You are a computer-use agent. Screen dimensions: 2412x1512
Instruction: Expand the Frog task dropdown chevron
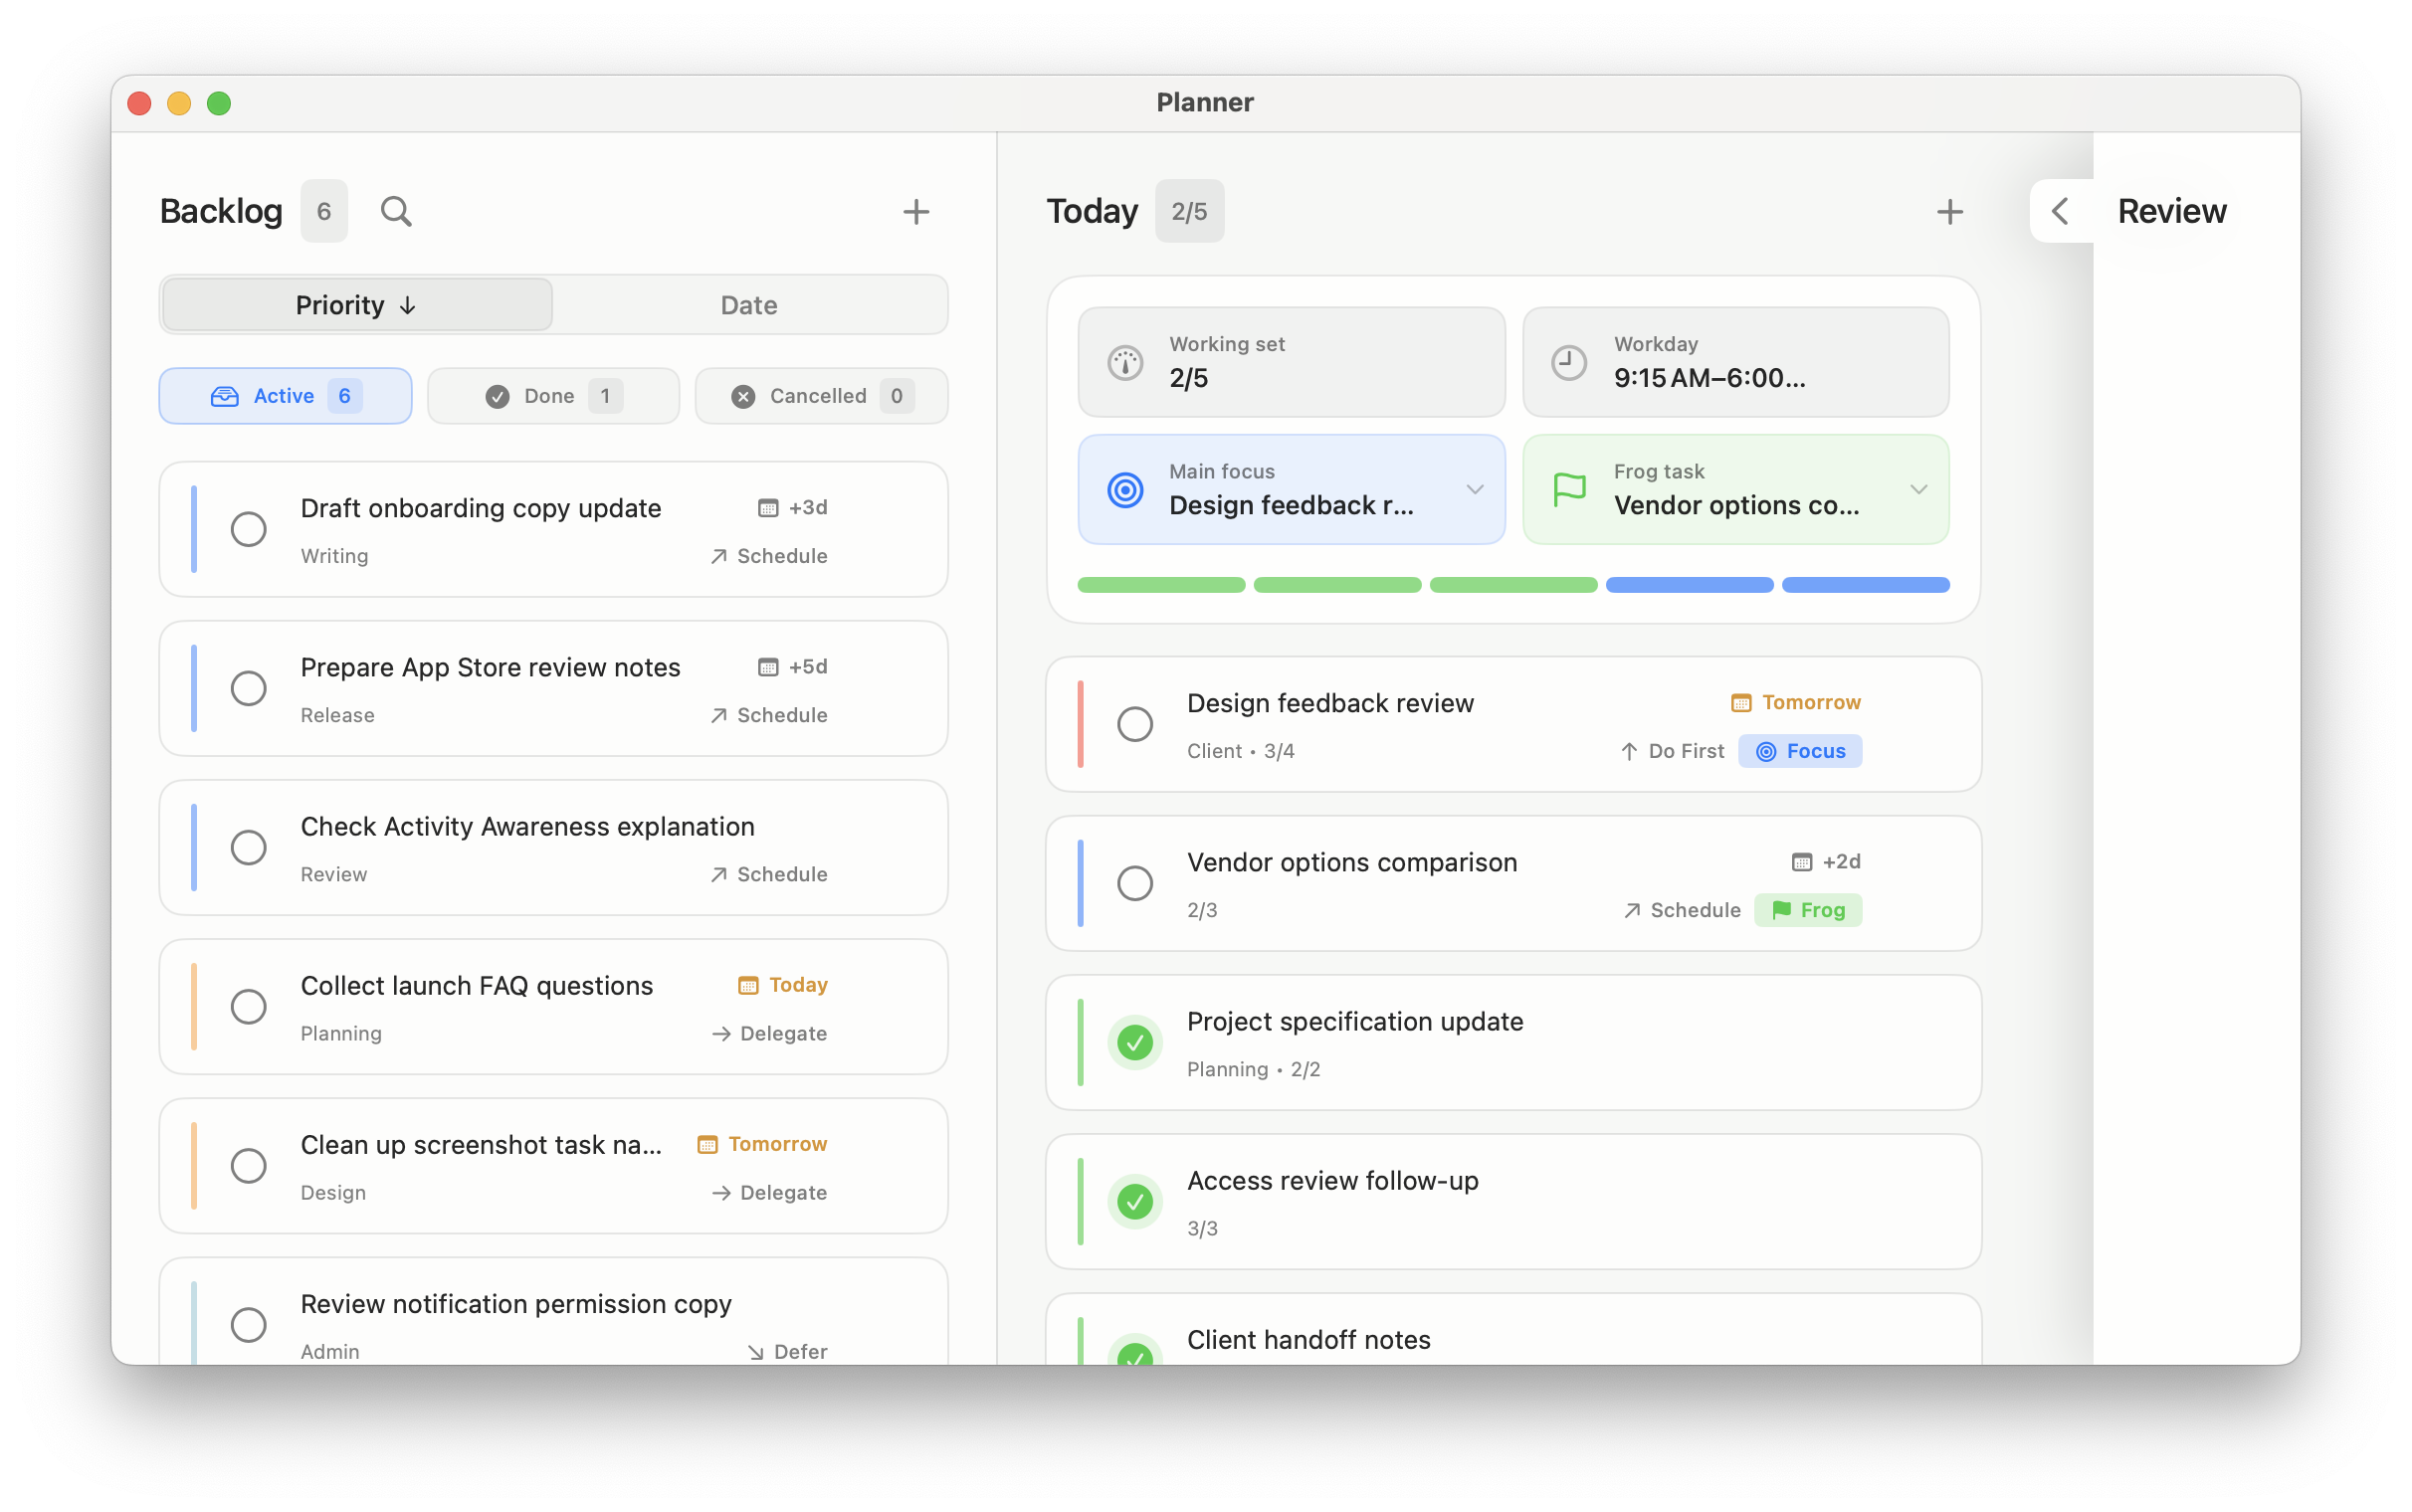[1918, 489]
